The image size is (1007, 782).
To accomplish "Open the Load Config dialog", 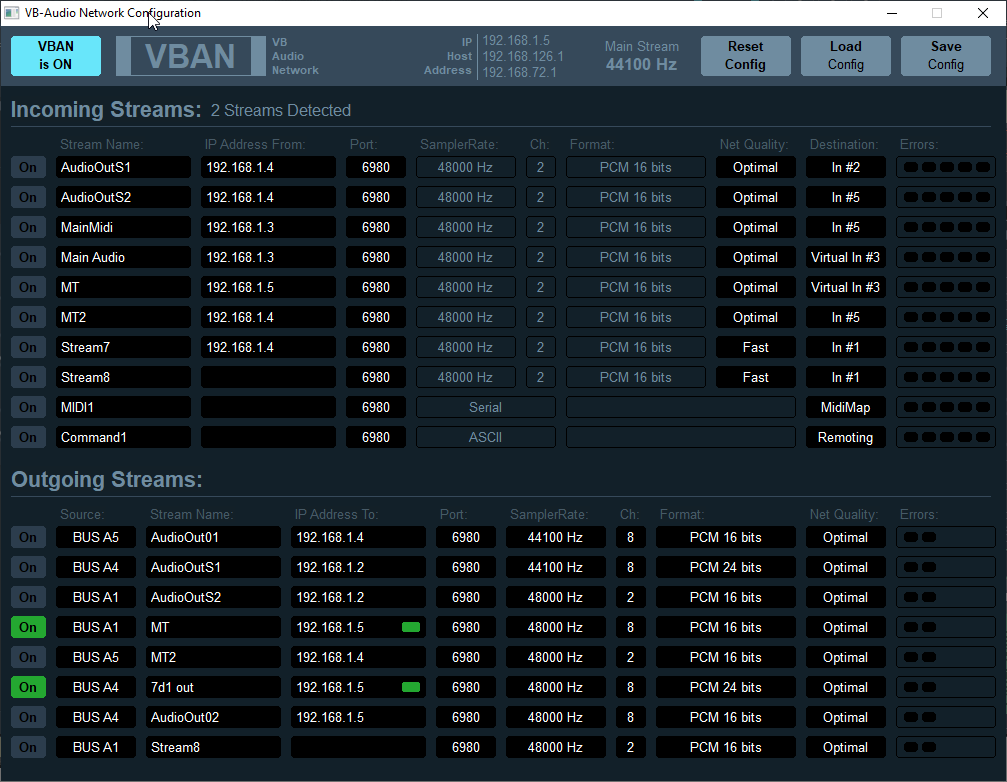I will (845, 56).
